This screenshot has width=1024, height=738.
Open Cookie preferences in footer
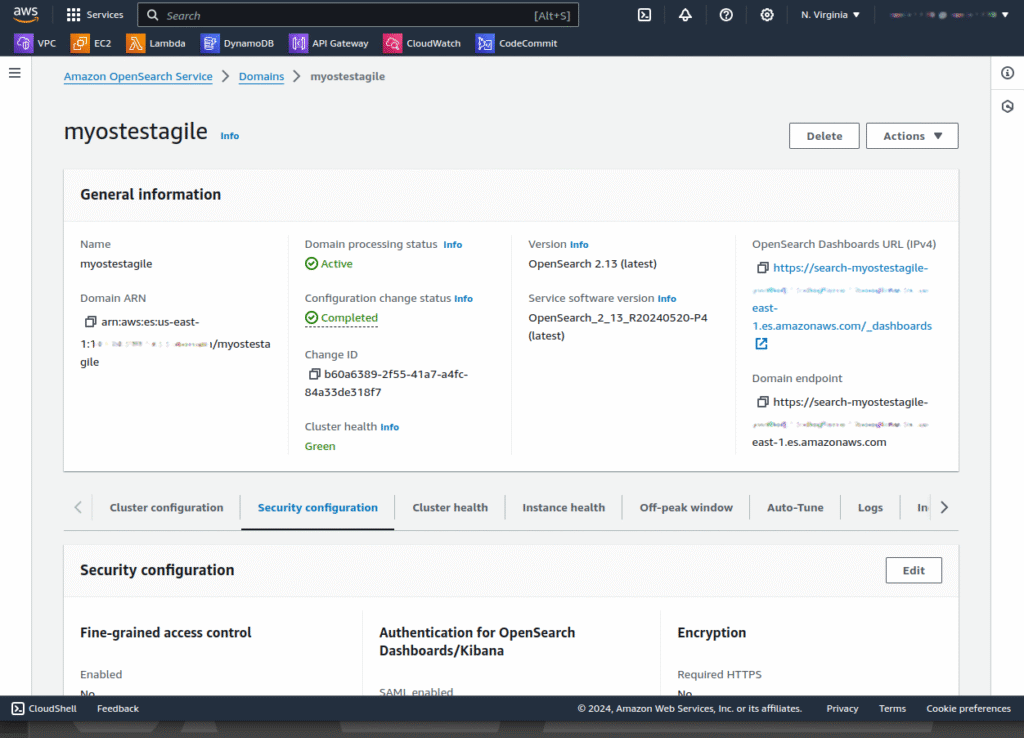(x=968, y=709)
